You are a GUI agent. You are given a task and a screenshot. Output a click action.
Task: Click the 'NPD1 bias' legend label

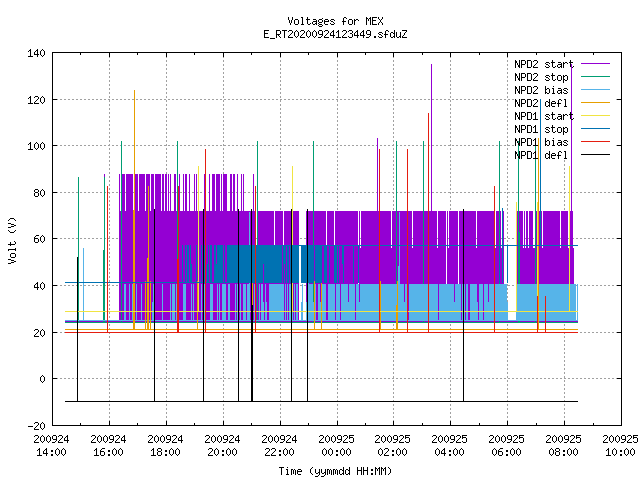(x=541, y=142)
